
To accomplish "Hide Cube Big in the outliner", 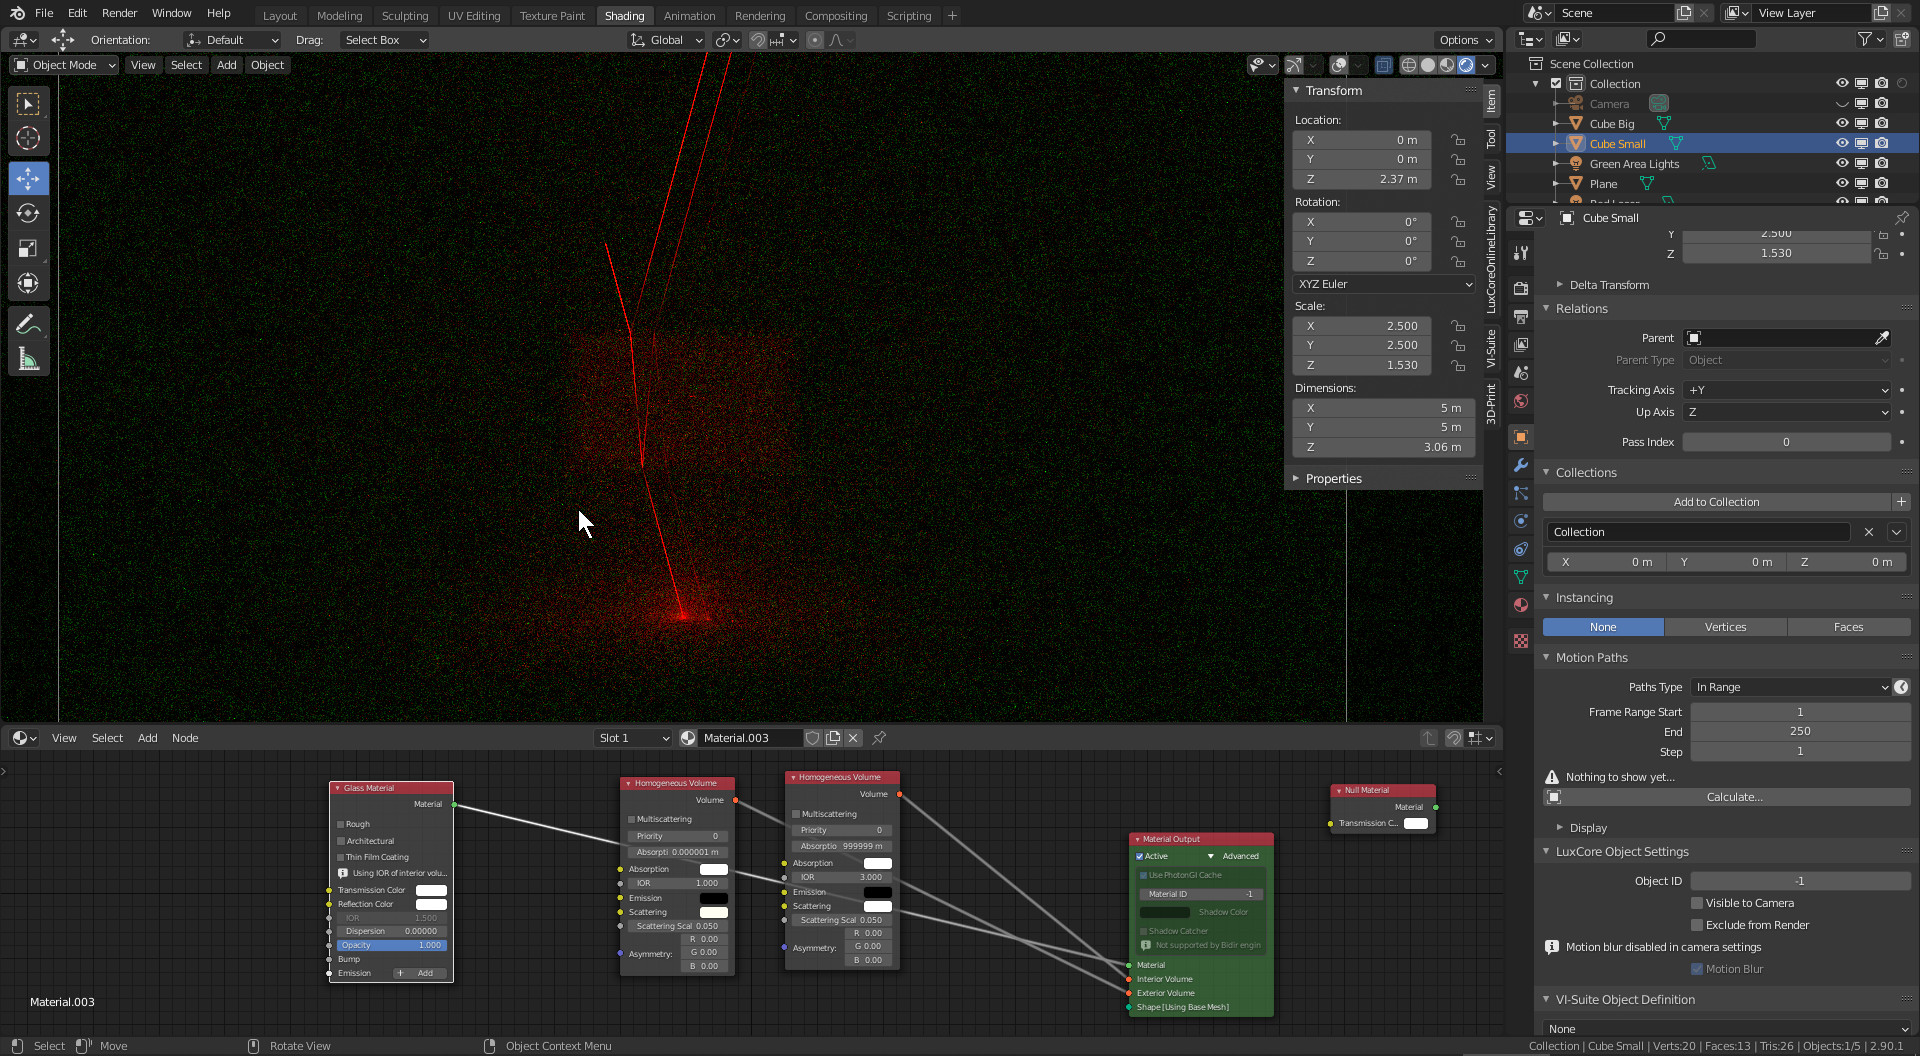I will (x=1841, y=124).
